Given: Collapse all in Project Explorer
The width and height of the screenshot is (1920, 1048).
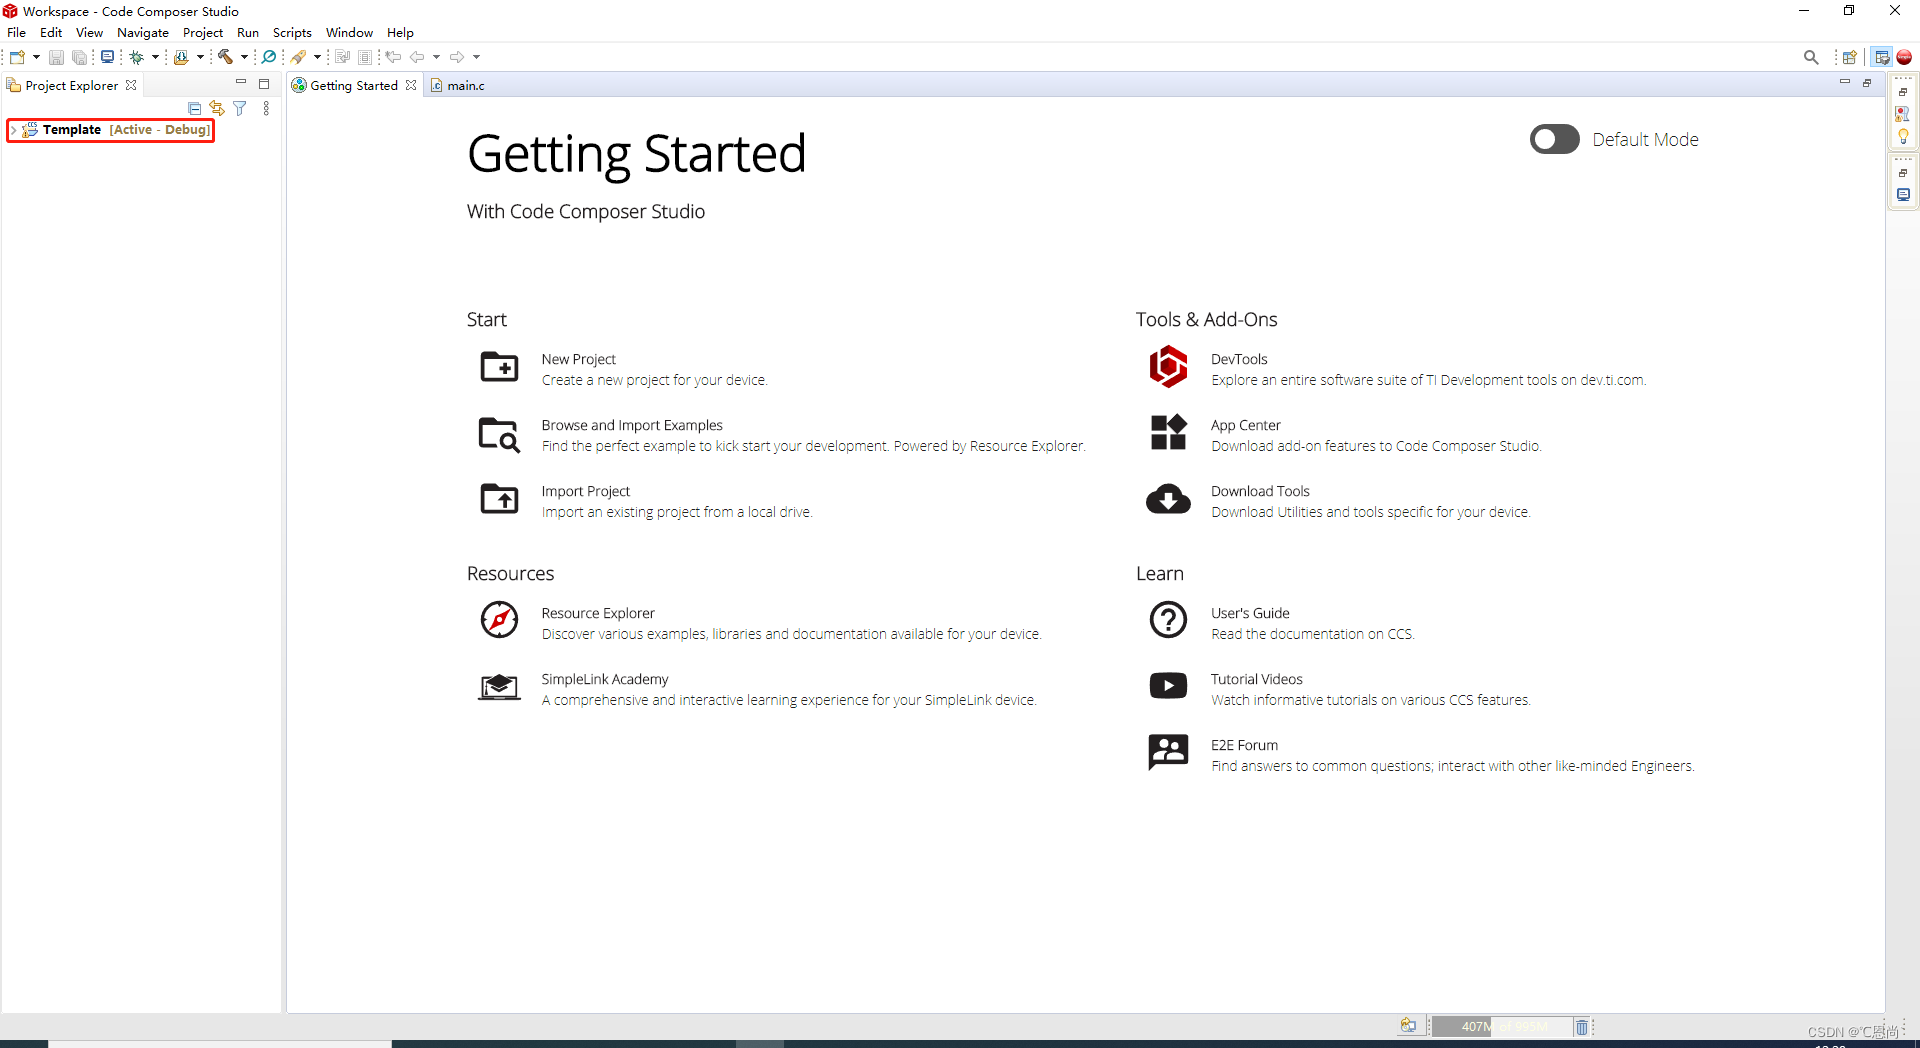Looking at the screenshot, I should click(x=195, y=108).
